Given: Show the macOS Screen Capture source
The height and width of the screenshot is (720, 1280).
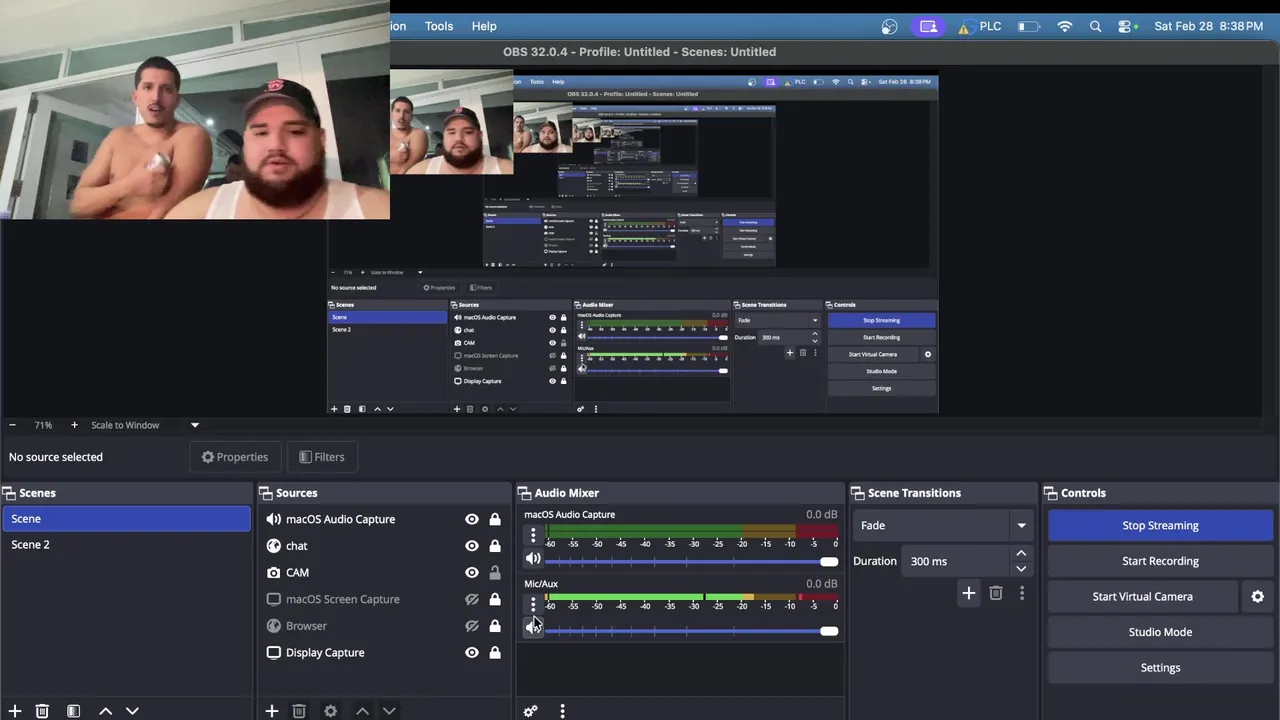Looking at the screenshot, I should coord(472,599).
